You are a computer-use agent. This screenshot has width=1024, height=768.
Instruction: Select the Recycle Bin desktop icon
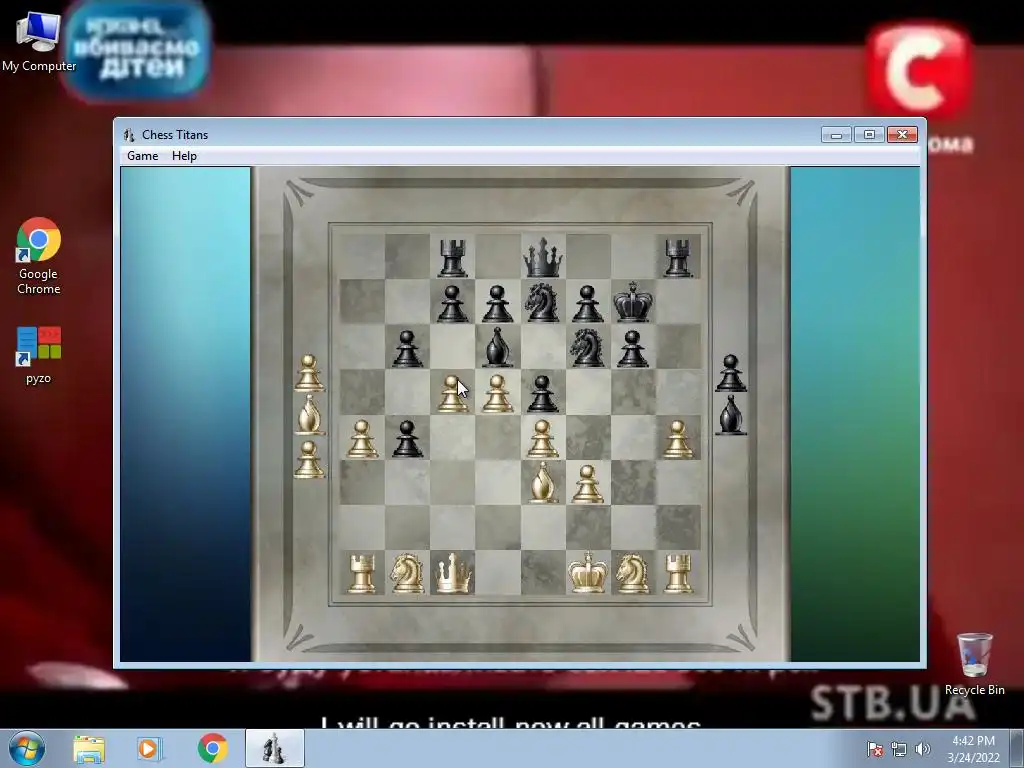point(974,664)
